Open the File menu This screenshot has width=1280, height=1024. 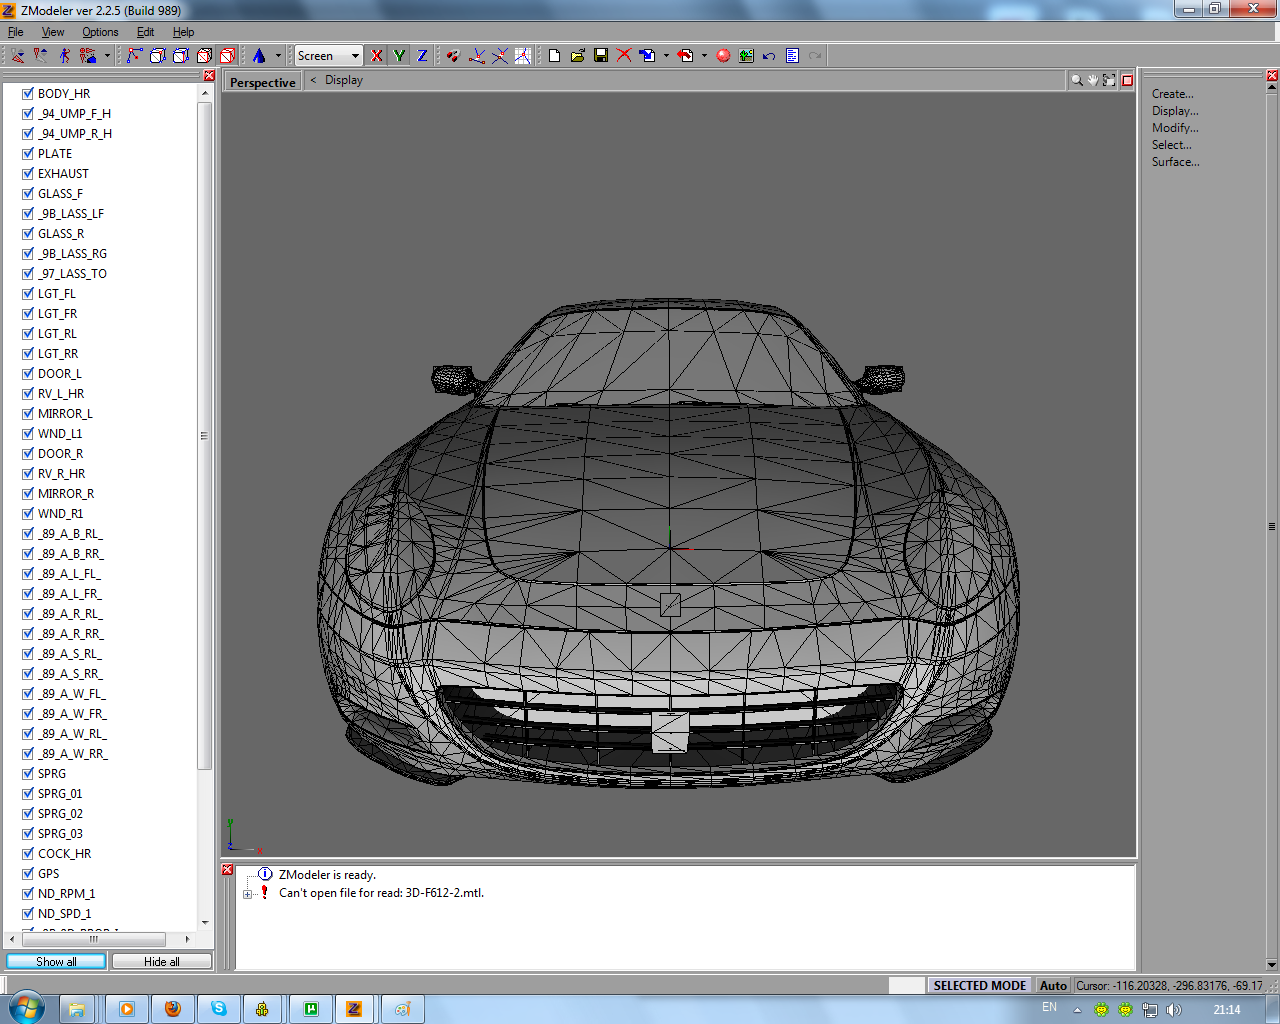[16, 32]
